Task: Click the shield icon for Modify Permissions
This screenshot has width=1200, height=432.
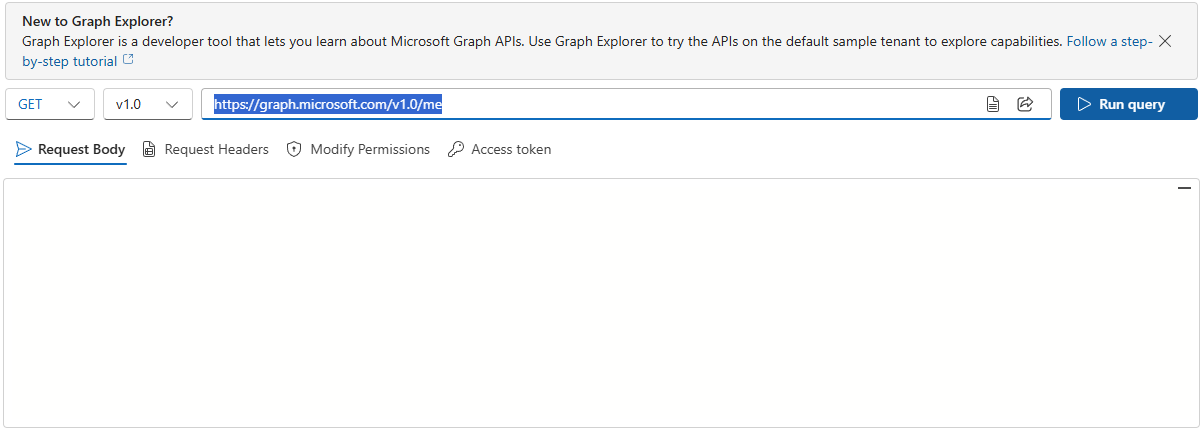Action: (294, 149)
